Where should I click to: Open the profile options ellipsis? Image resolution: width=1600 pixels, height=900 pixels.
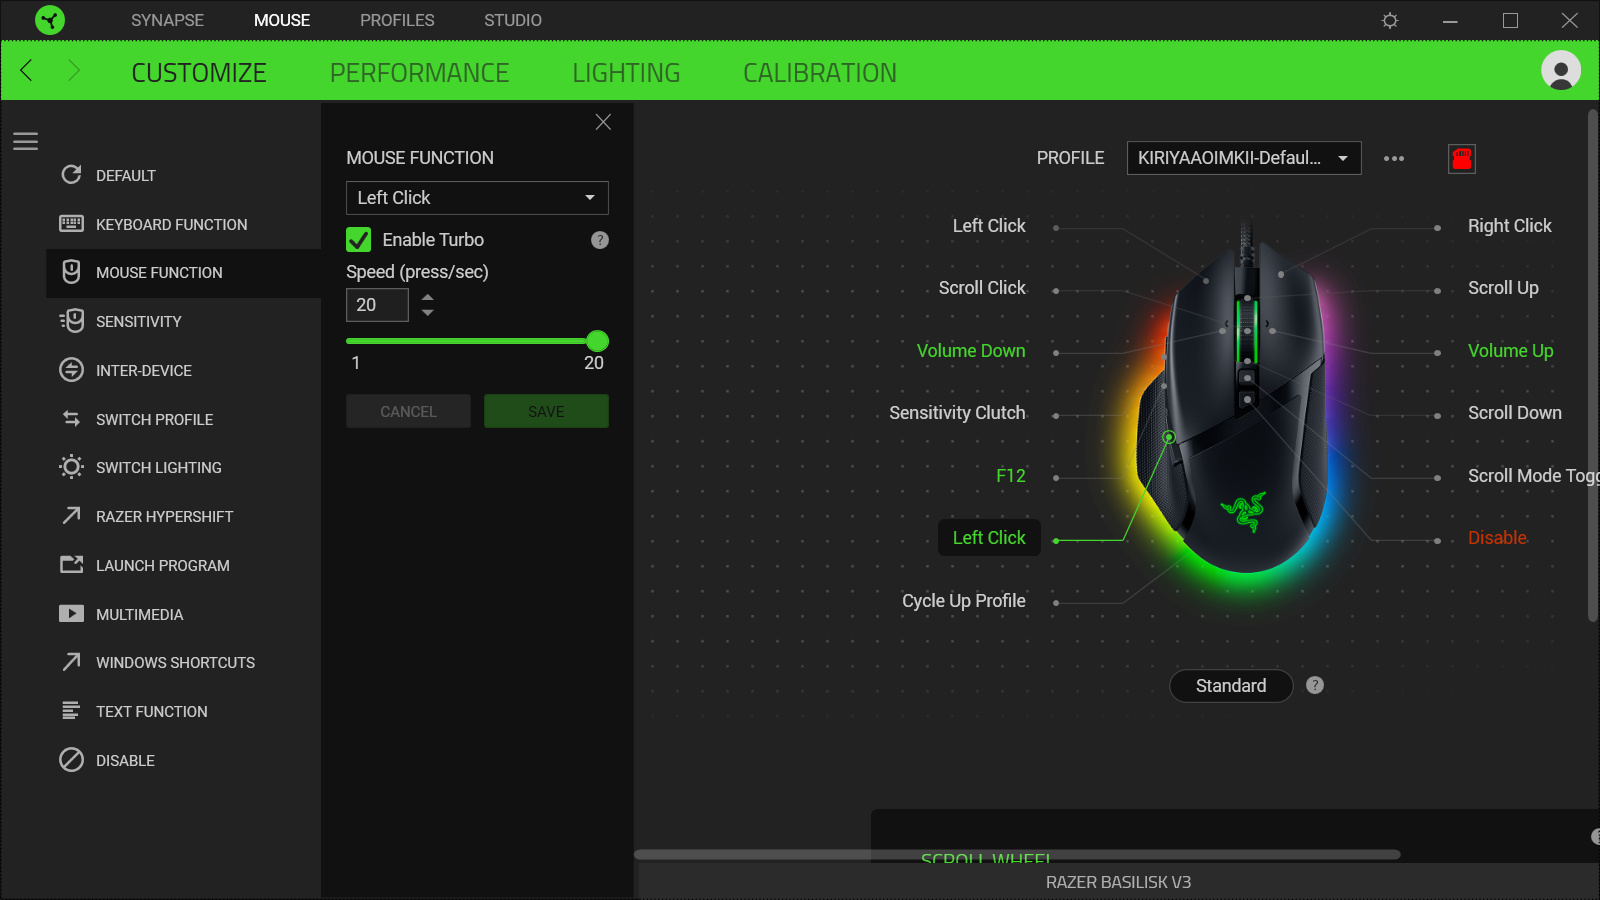pos(1394,158)
